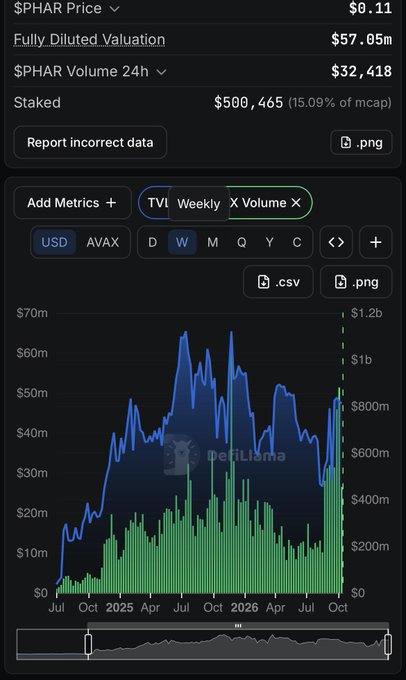Open the Fully Diluted Valuation link
Screen dimensions: 406x680
point(89,39)
